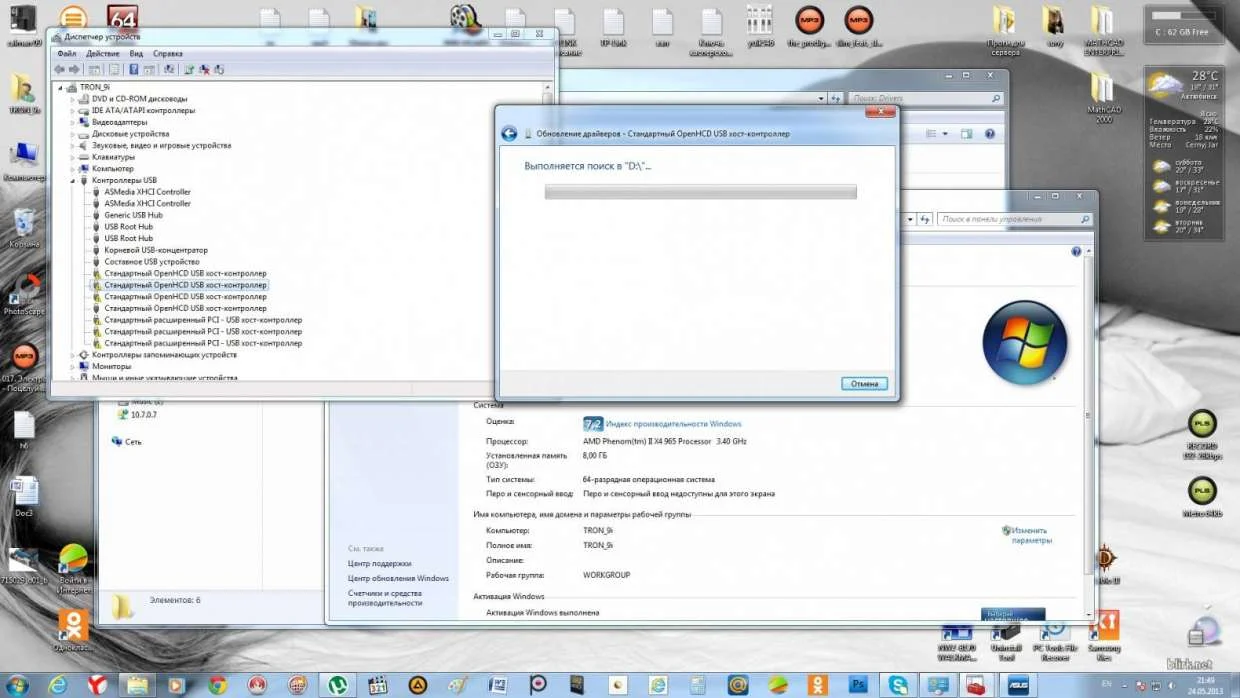This screenshot has height=698, width=1240.
Task: Click Счетчики и средства производительности link
Action: coord(385,598)
